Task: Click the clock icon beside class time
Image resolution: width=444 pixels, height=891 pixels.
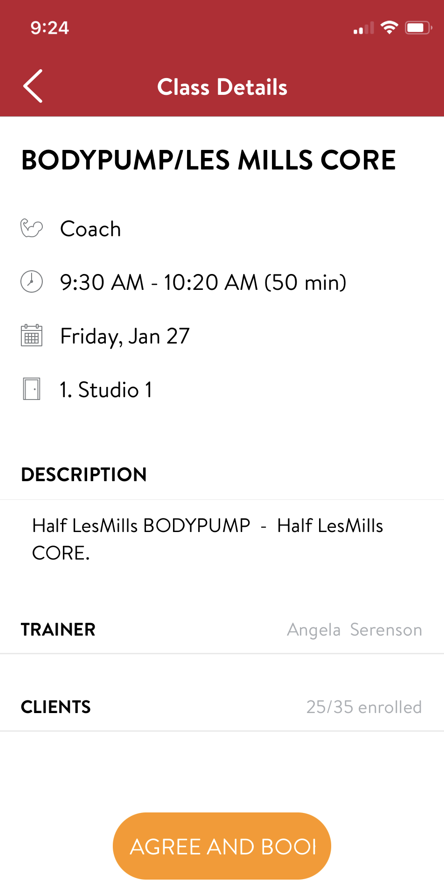Action: (31, 282)
